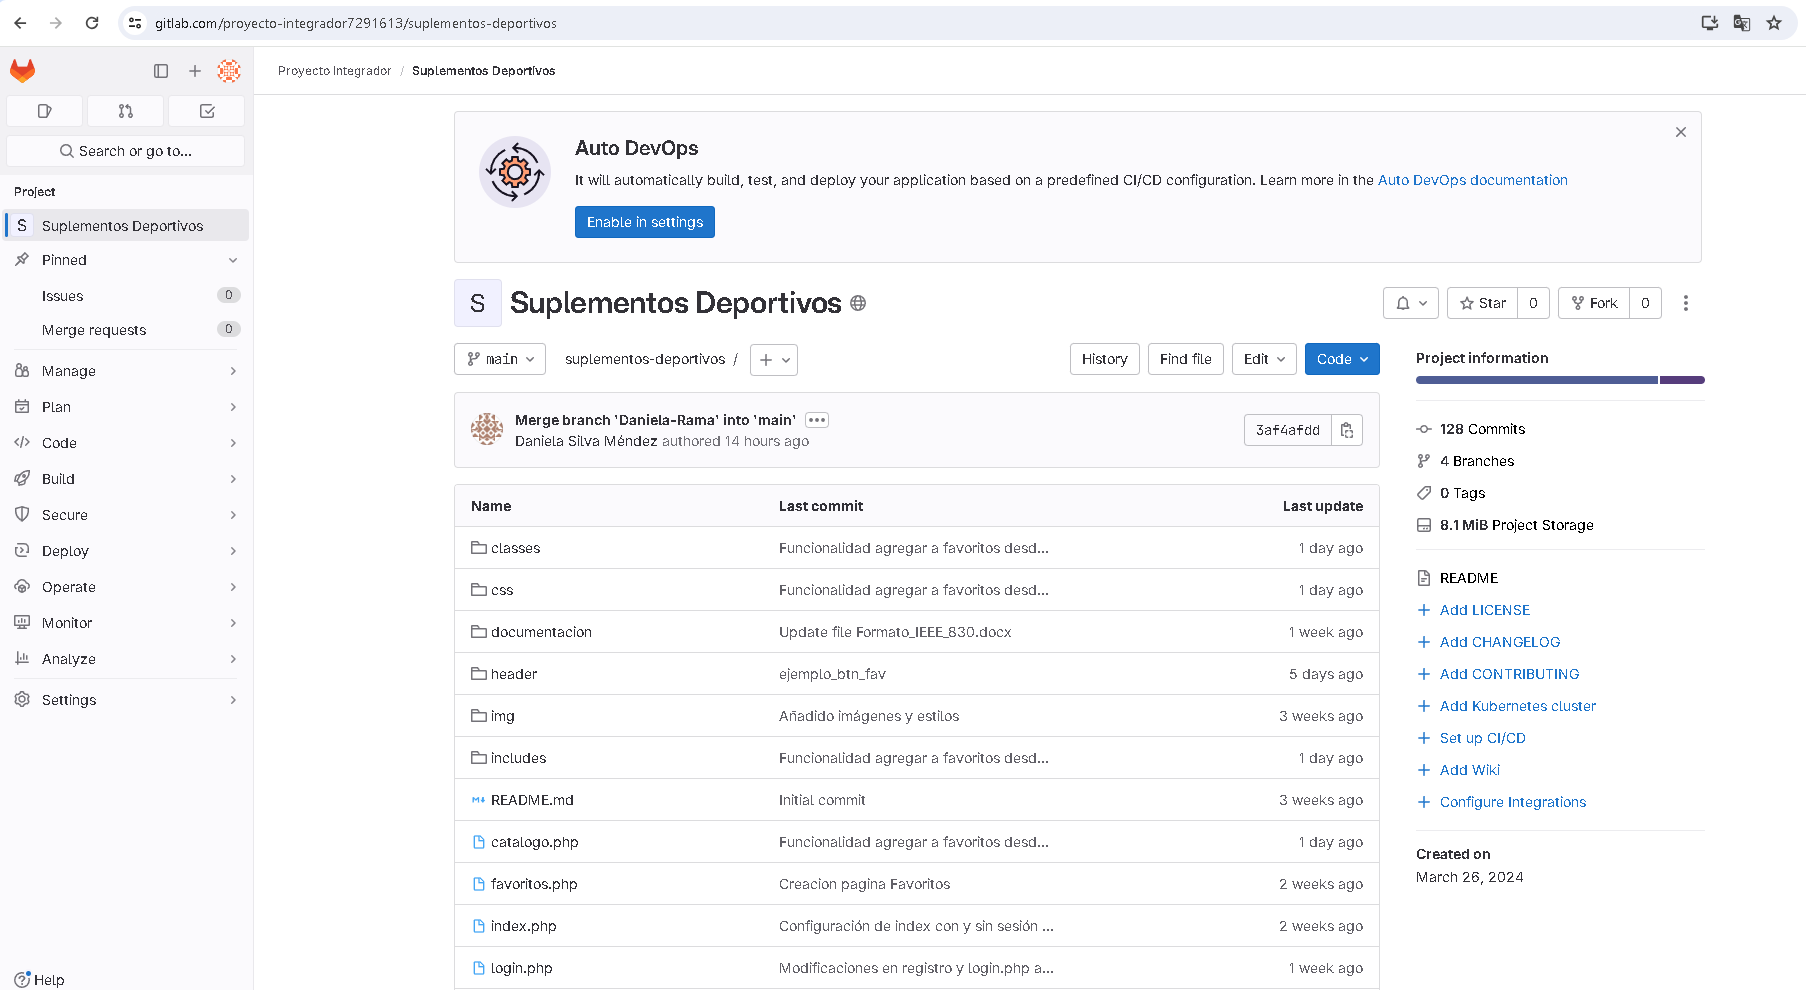Expand the Monitor menu

[126, 623]
